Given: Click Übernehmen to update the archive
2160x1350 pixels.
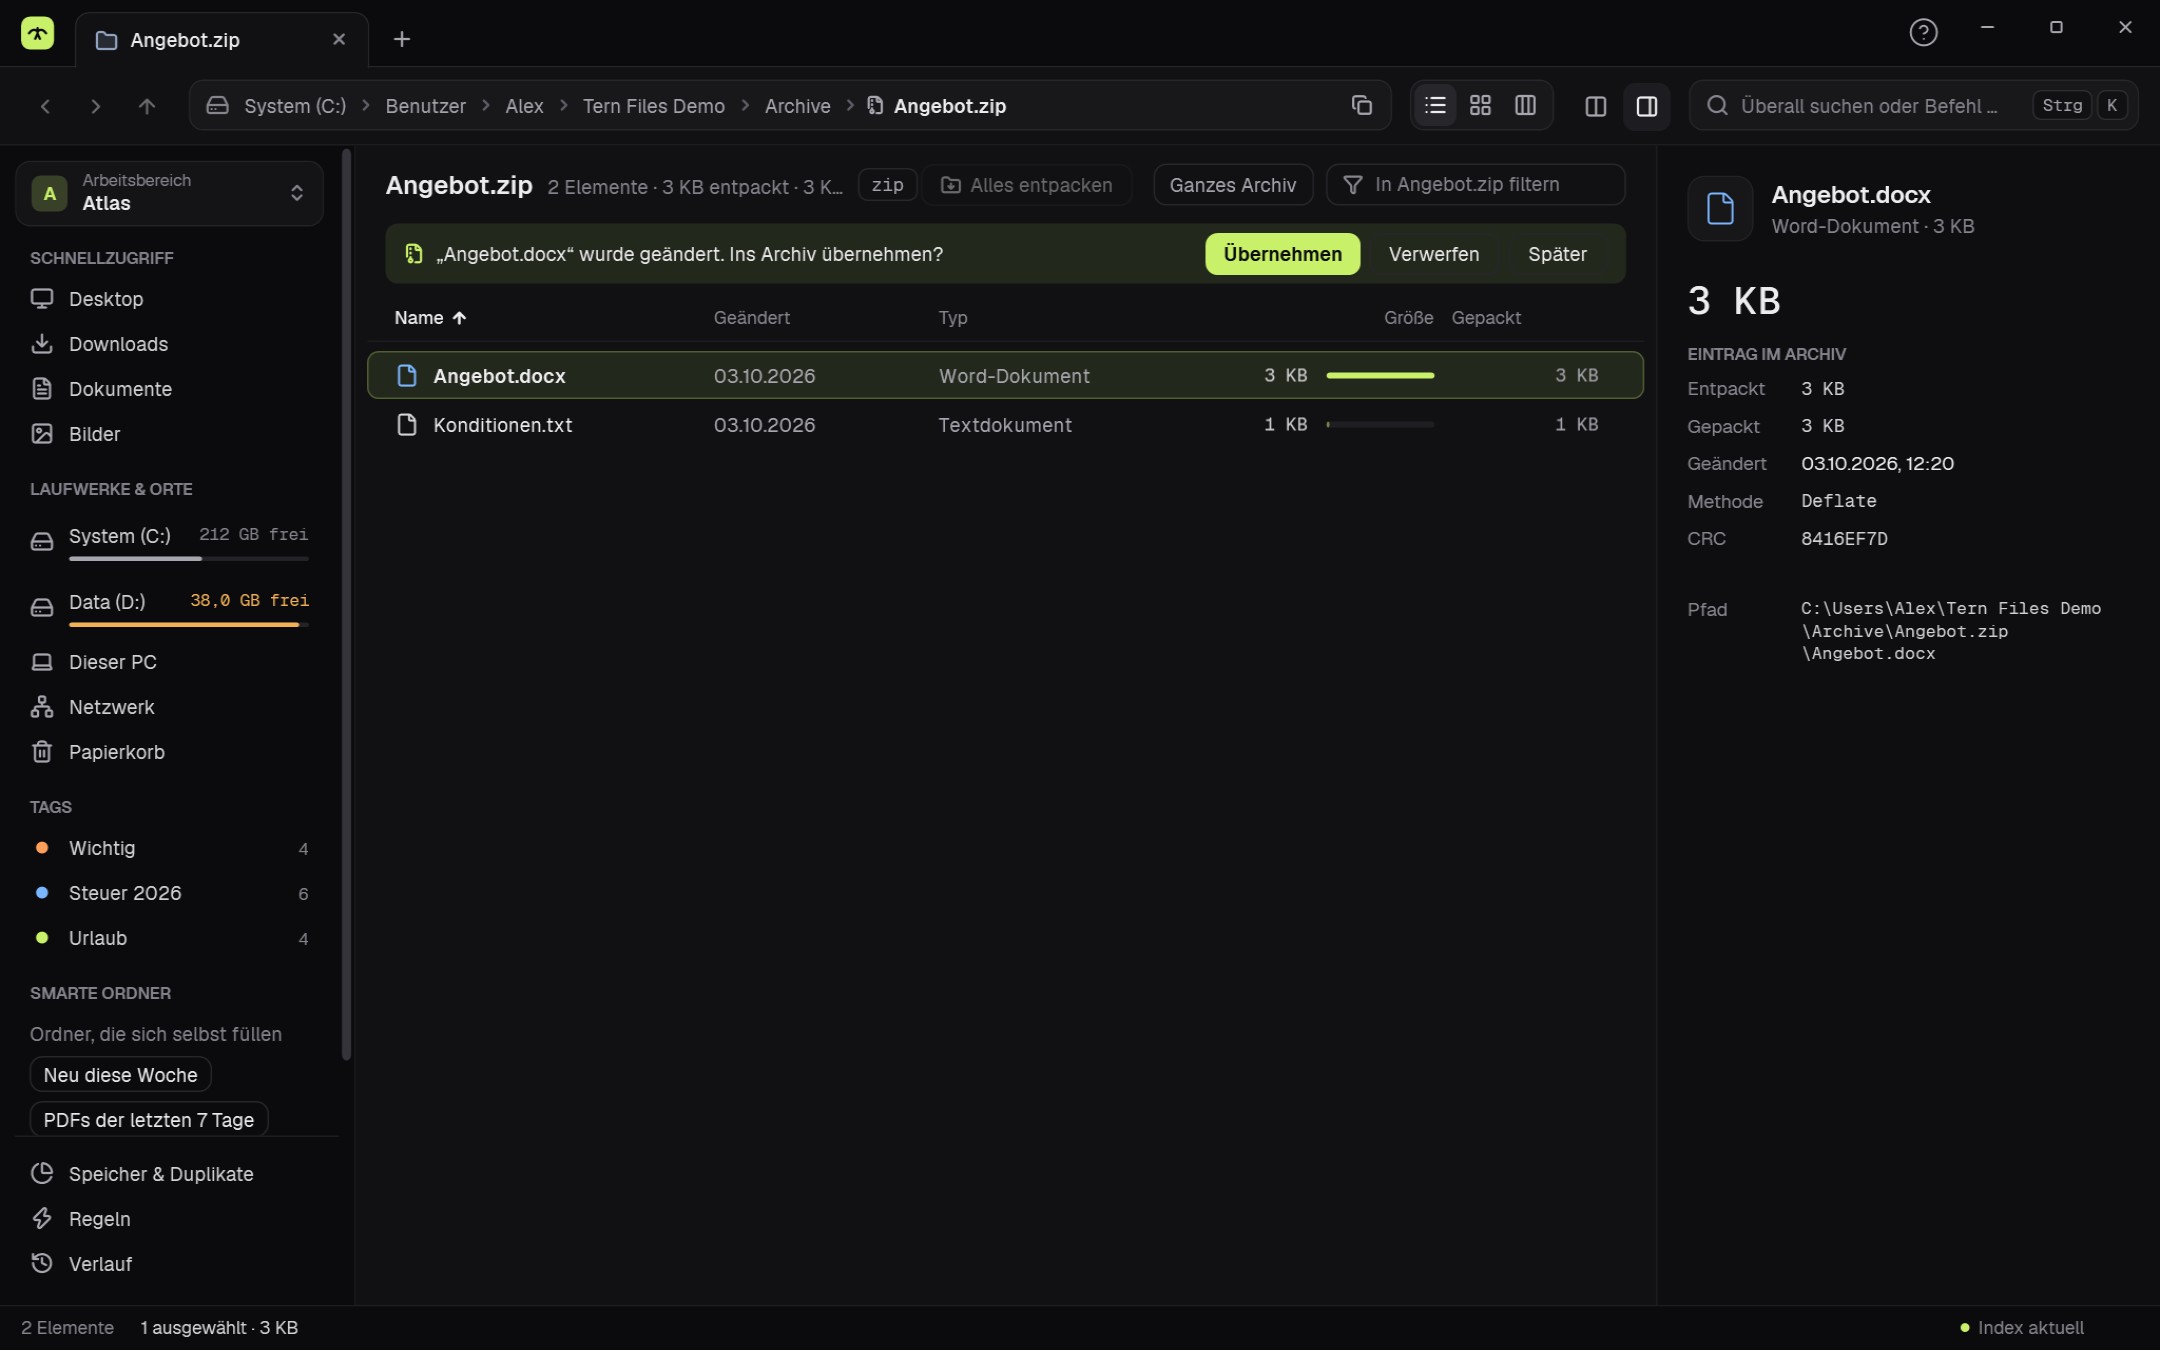Looking at the screenshot, I should point(1282,254).
